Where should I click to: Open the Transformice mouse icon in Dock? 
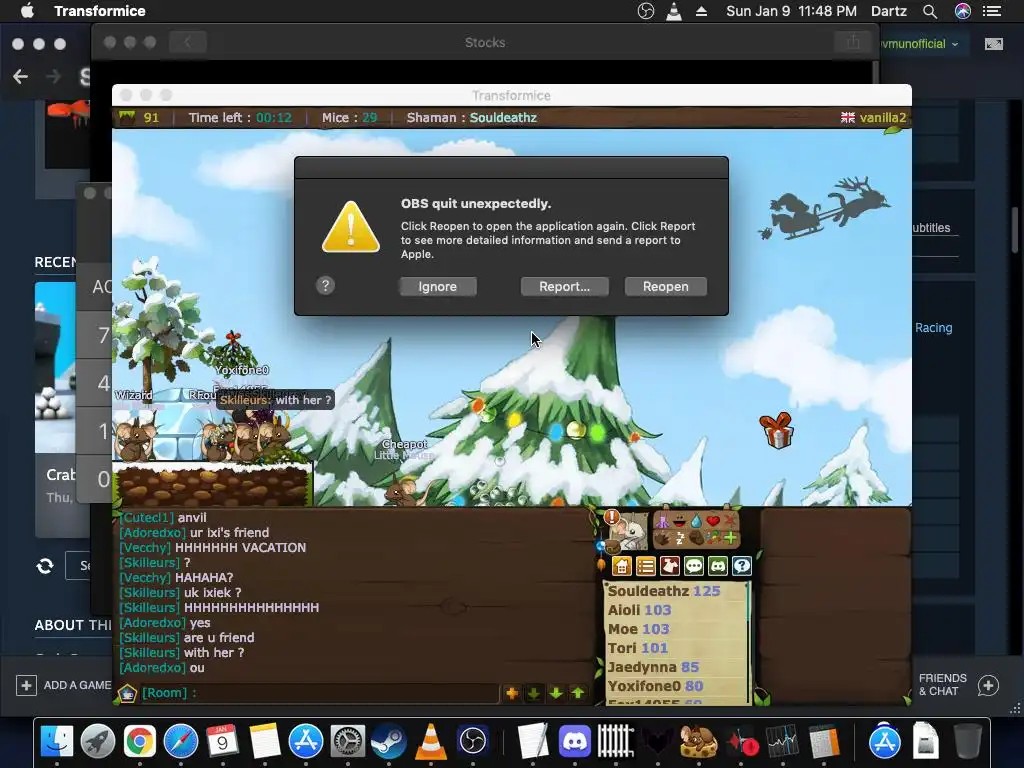click(699, 741)
